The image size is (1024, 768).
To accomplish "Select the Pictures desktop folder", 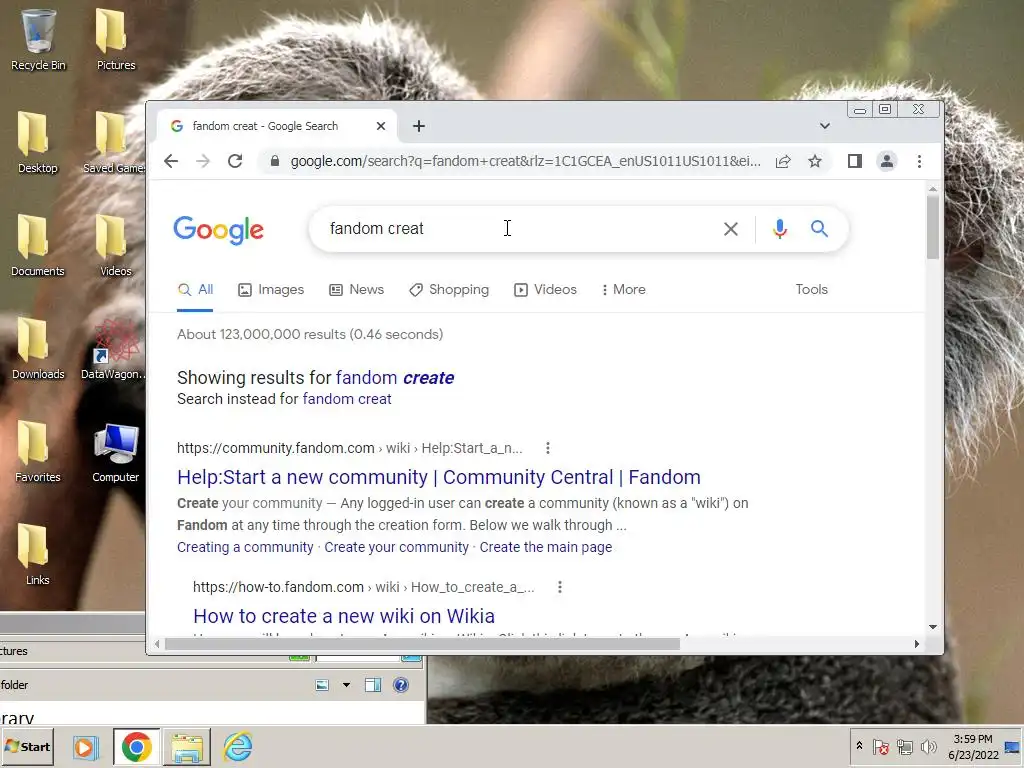I will pos(116,39).
